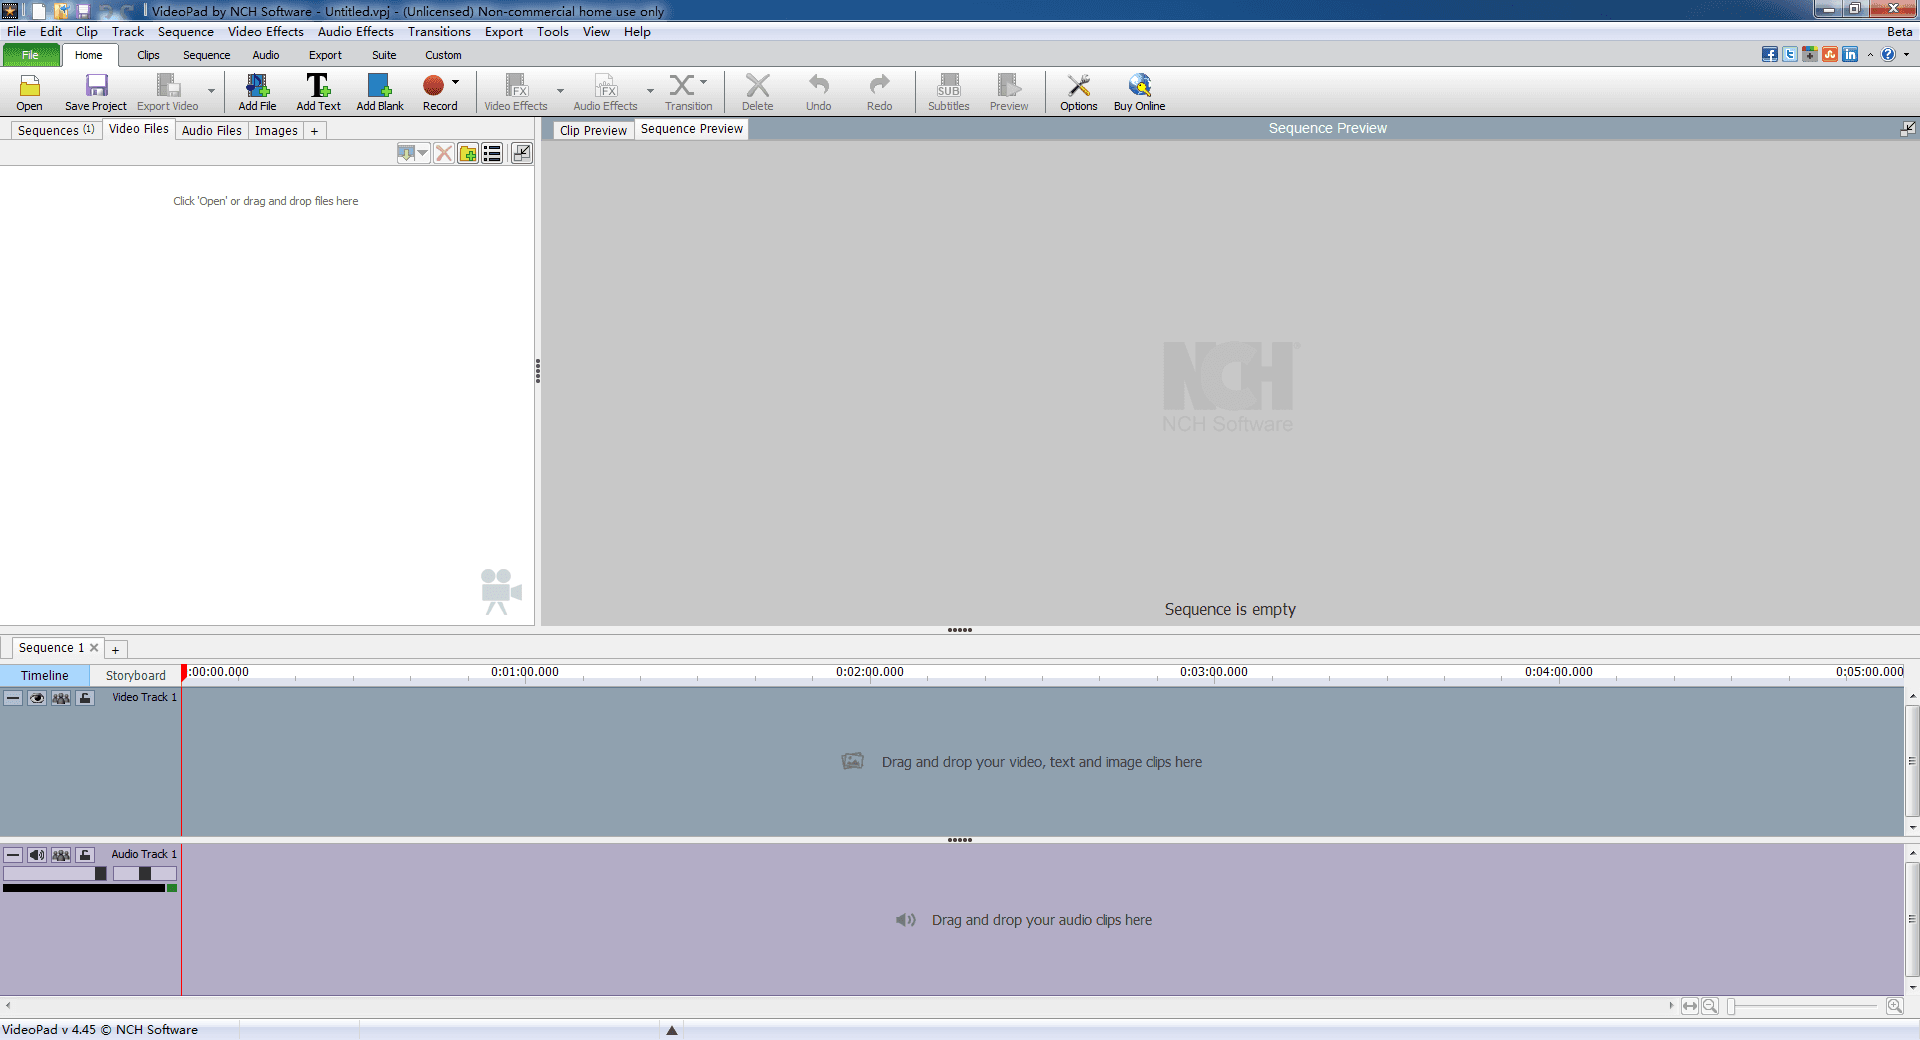The height and width of the screenshot is (1040, 1920).
Task: Expand the Record dropdown arrow
Action: pos(456,82)
